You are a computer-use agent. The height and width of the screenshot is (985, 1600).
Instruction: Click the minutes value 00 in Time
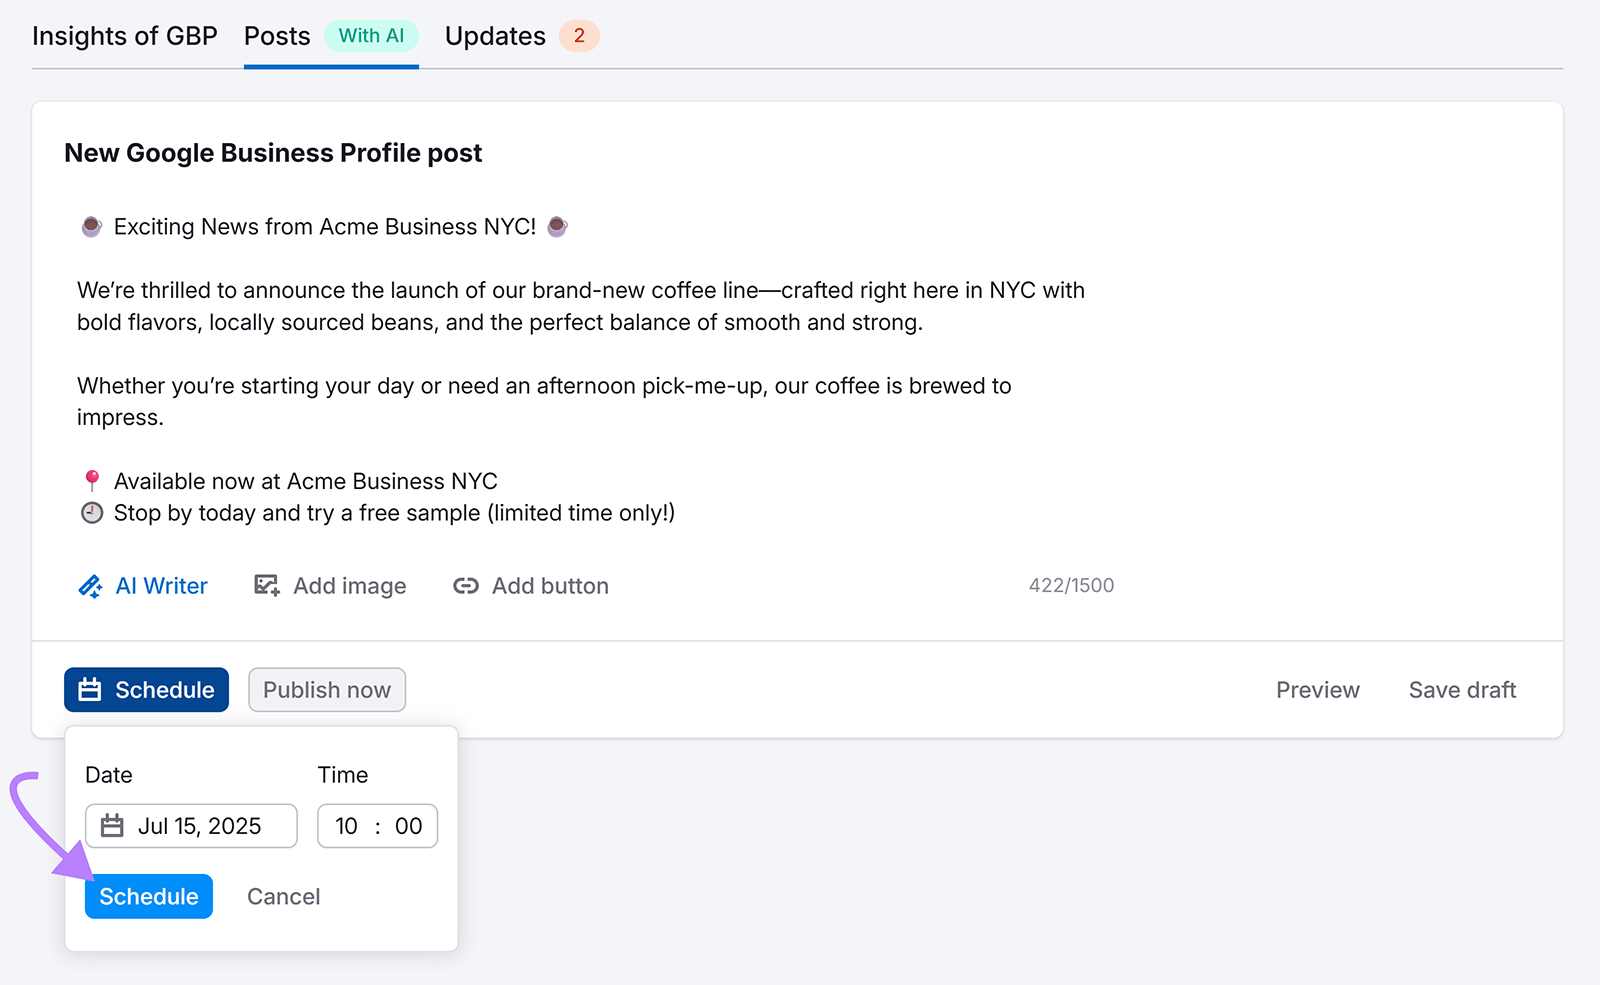[x=408, y=826]
